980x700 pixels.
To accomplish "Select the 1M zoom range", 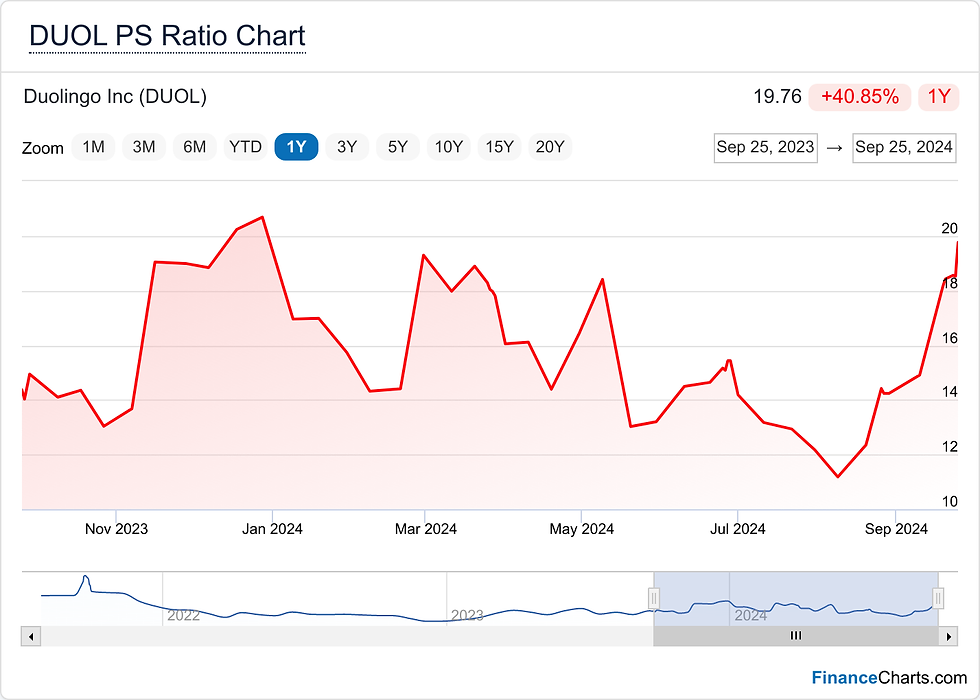I will (93, 147).
